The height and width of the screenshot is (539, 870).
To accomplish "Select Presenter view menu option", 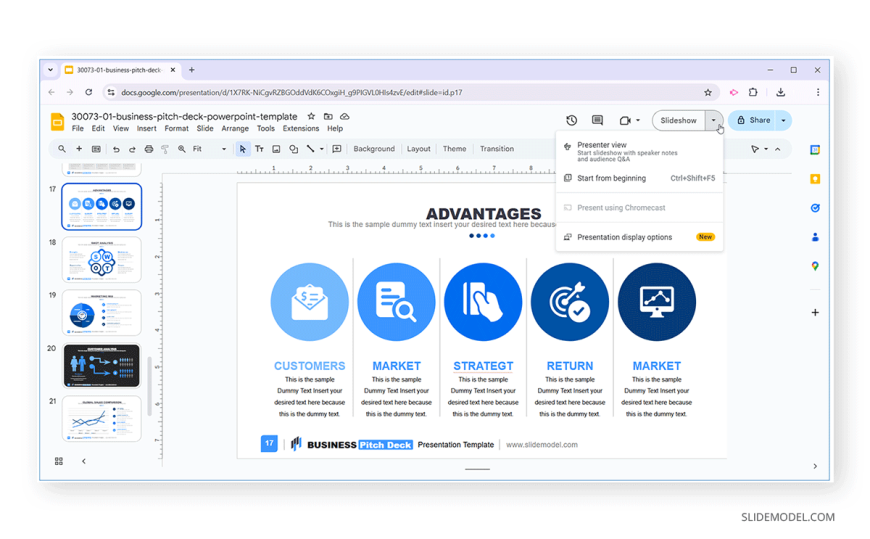I will click(x=639, y=151).
